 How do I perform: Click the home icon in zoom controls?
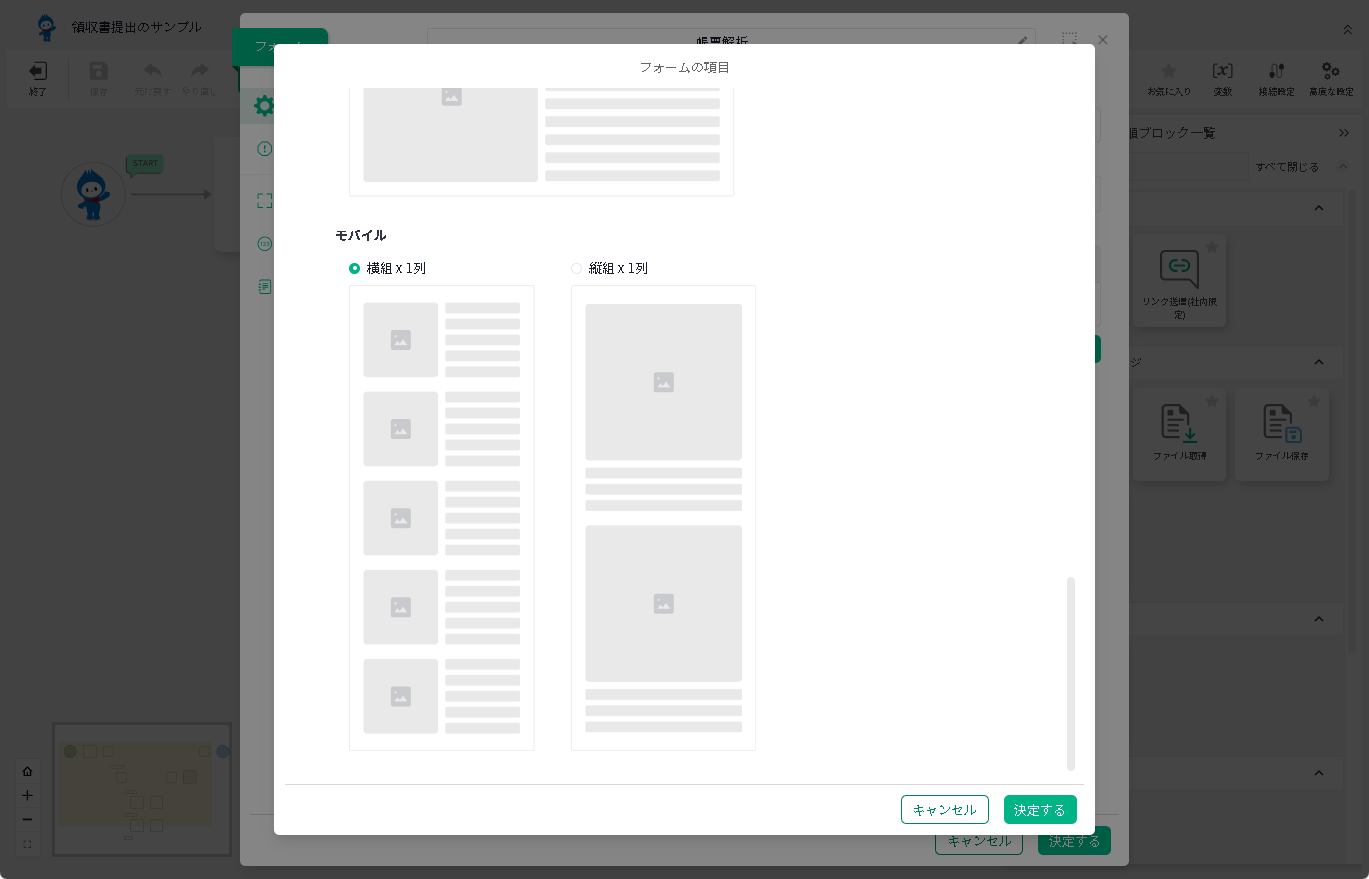pos(27,771)
